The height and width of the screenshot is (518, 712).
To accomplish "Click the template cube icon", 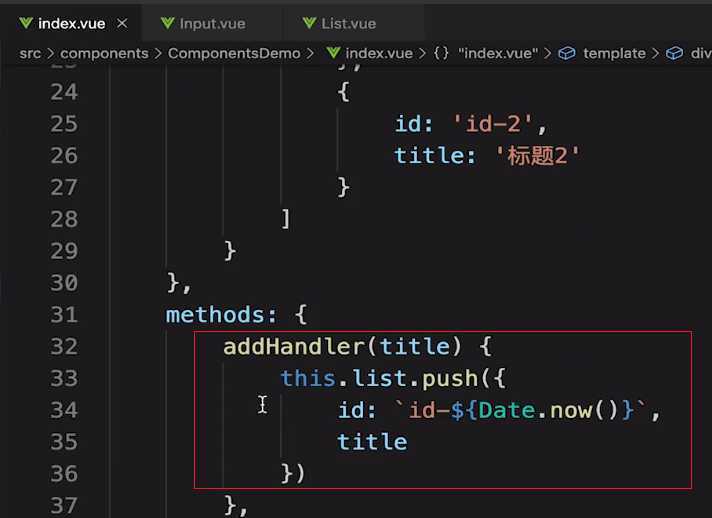I will pos(567,54).
